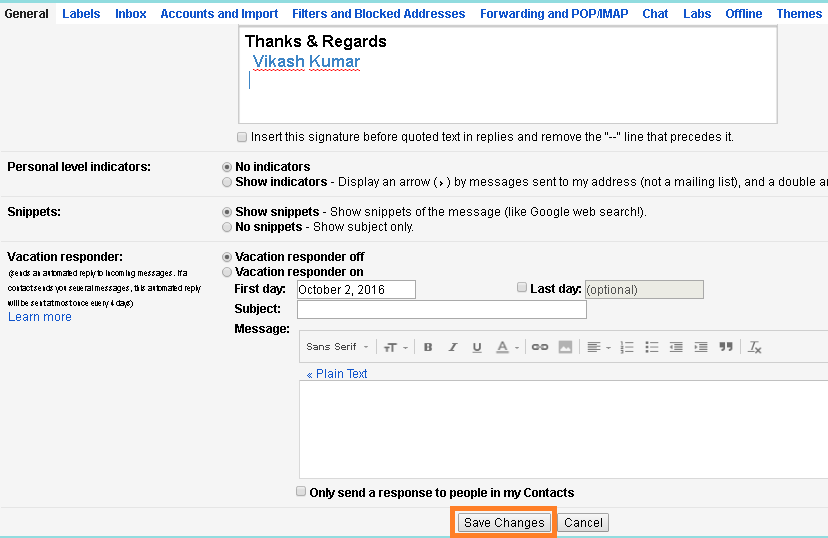The image size is (828, 538).
Task: Switch to the General tab
Action: (x=26, y=14)
